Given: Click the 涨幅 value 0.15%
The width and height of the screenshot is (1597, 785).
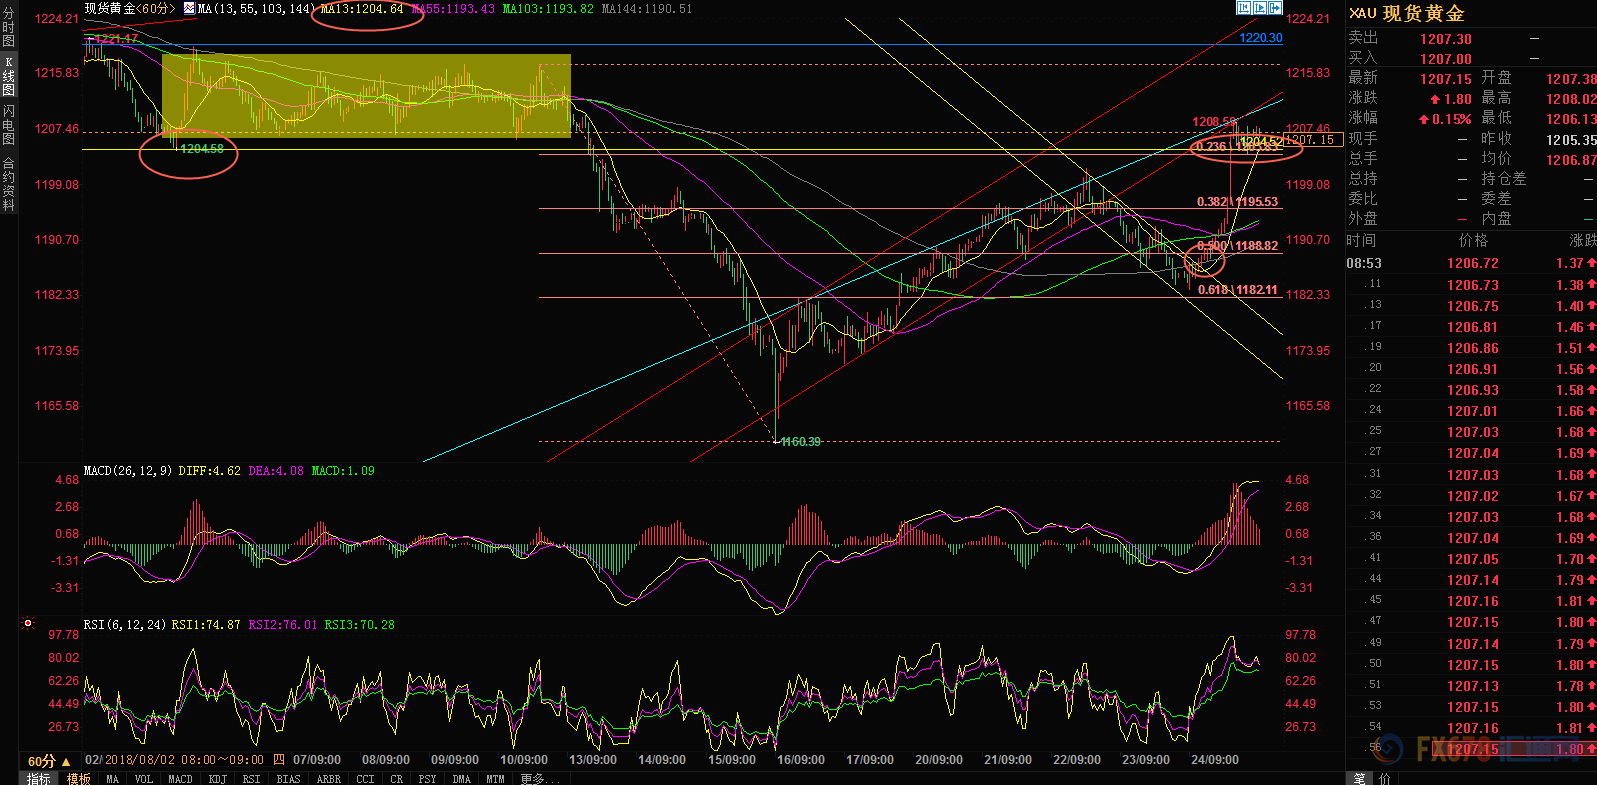Looking at the screenshot, I should (1445, 119).
